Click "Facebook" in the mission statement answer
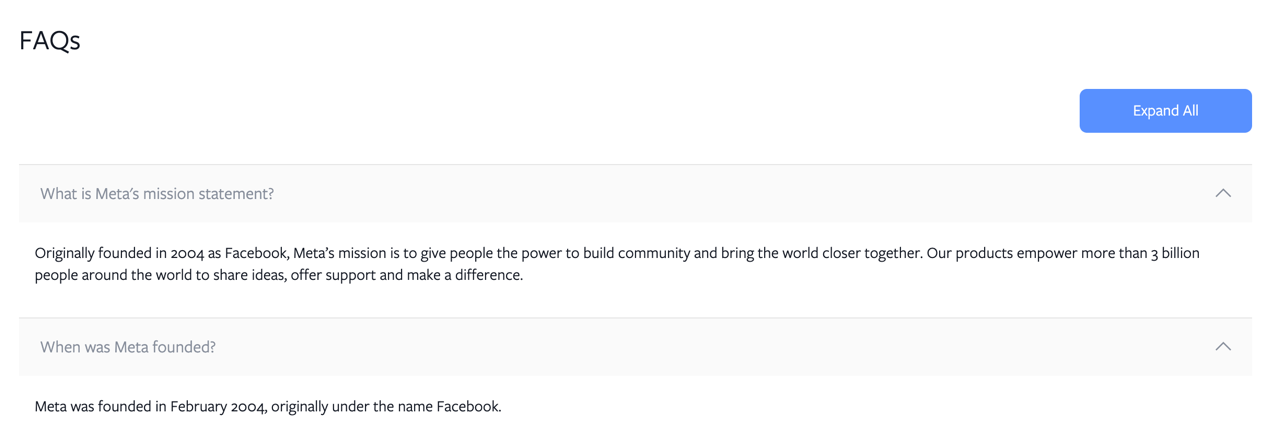 click(x=256, y=253)
